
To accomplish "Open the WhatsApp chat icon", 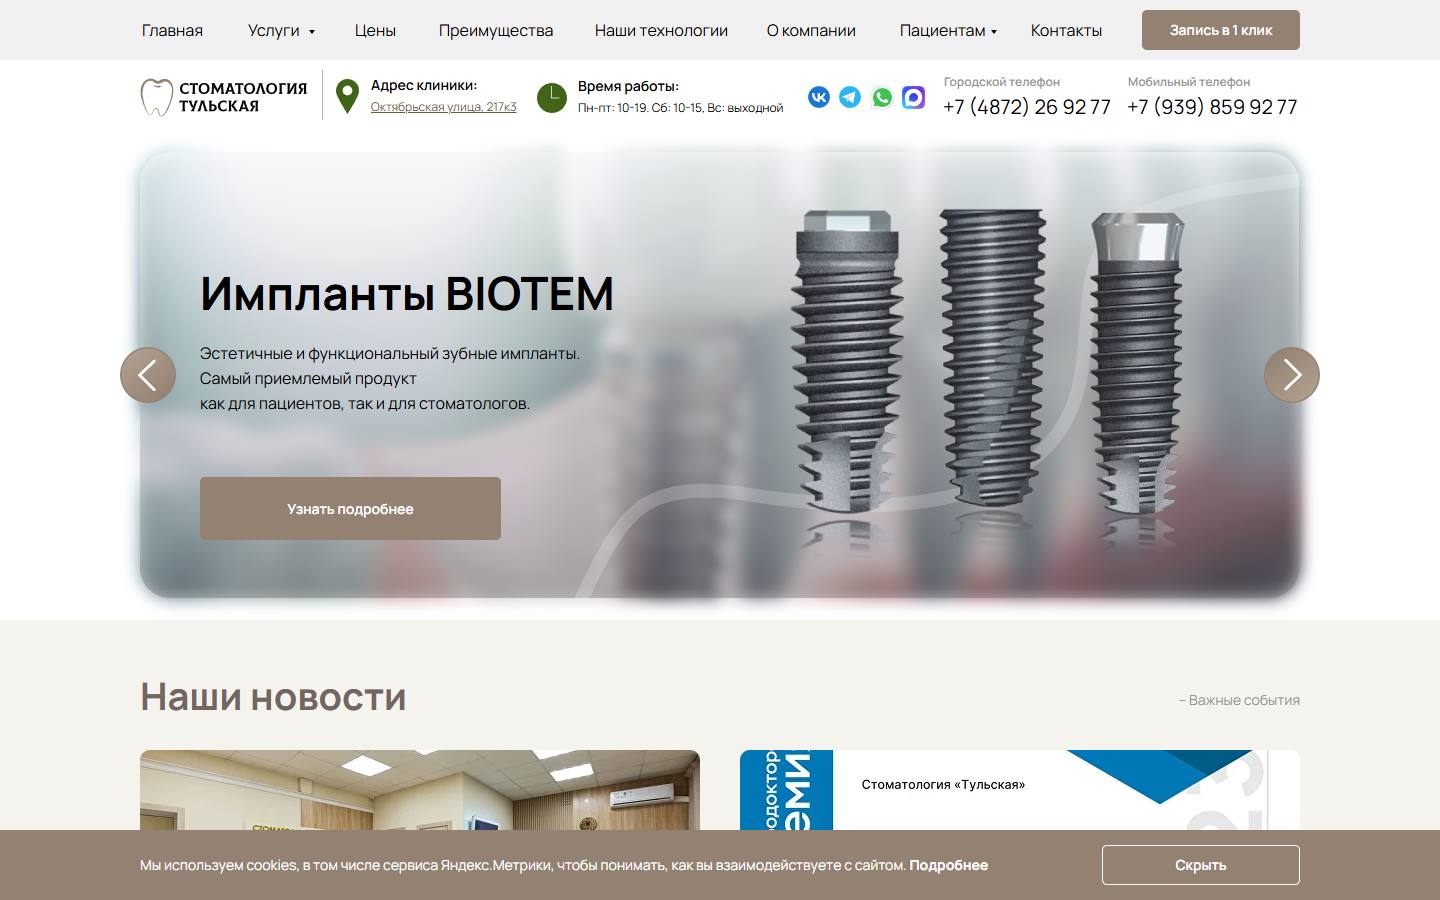I will pos(882,97).
